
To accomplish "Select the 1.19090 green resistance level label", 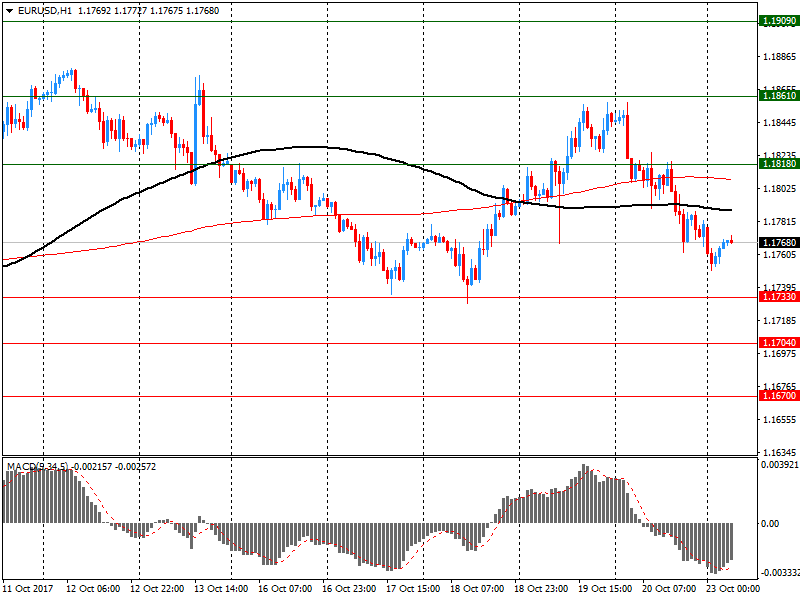I will (779, 21).
